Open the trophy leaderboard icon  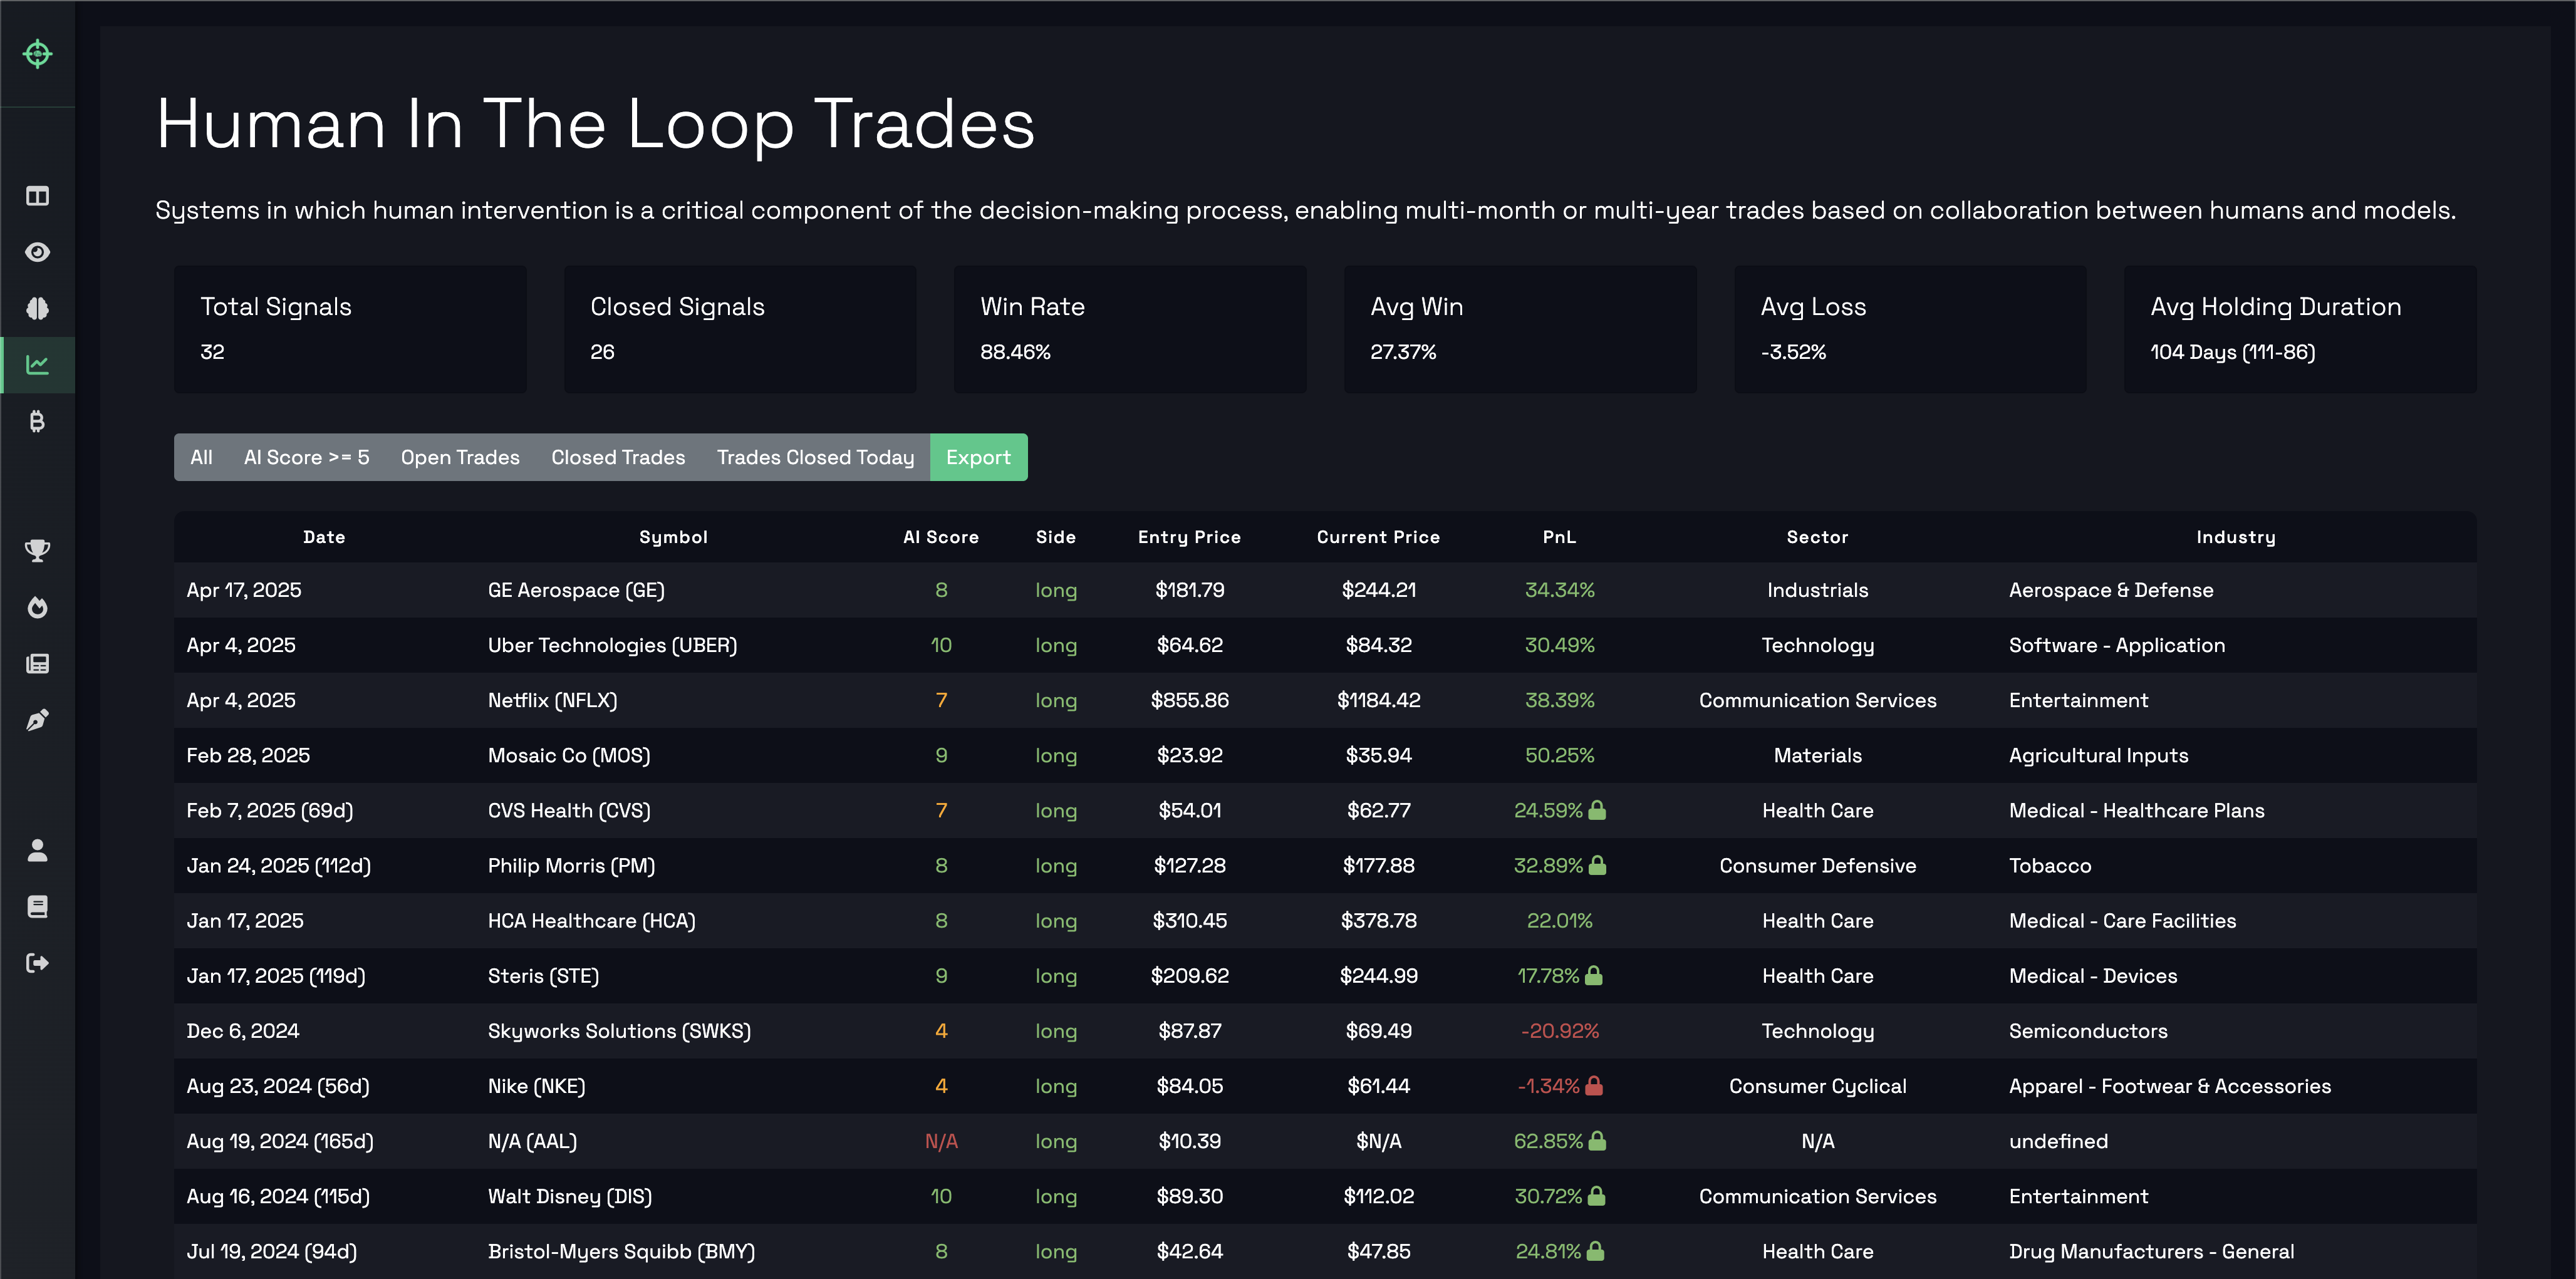click(x=37, y=550)
